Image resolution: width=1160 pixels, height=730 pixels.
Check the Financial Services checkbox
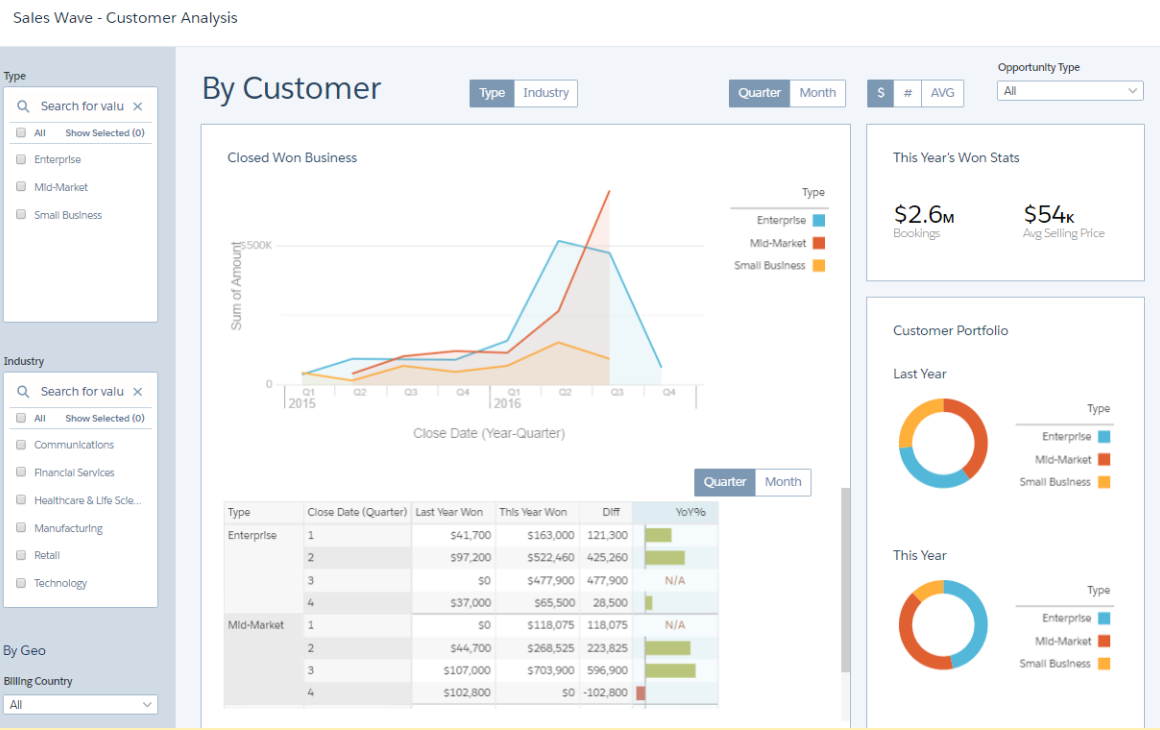[21, 472]
